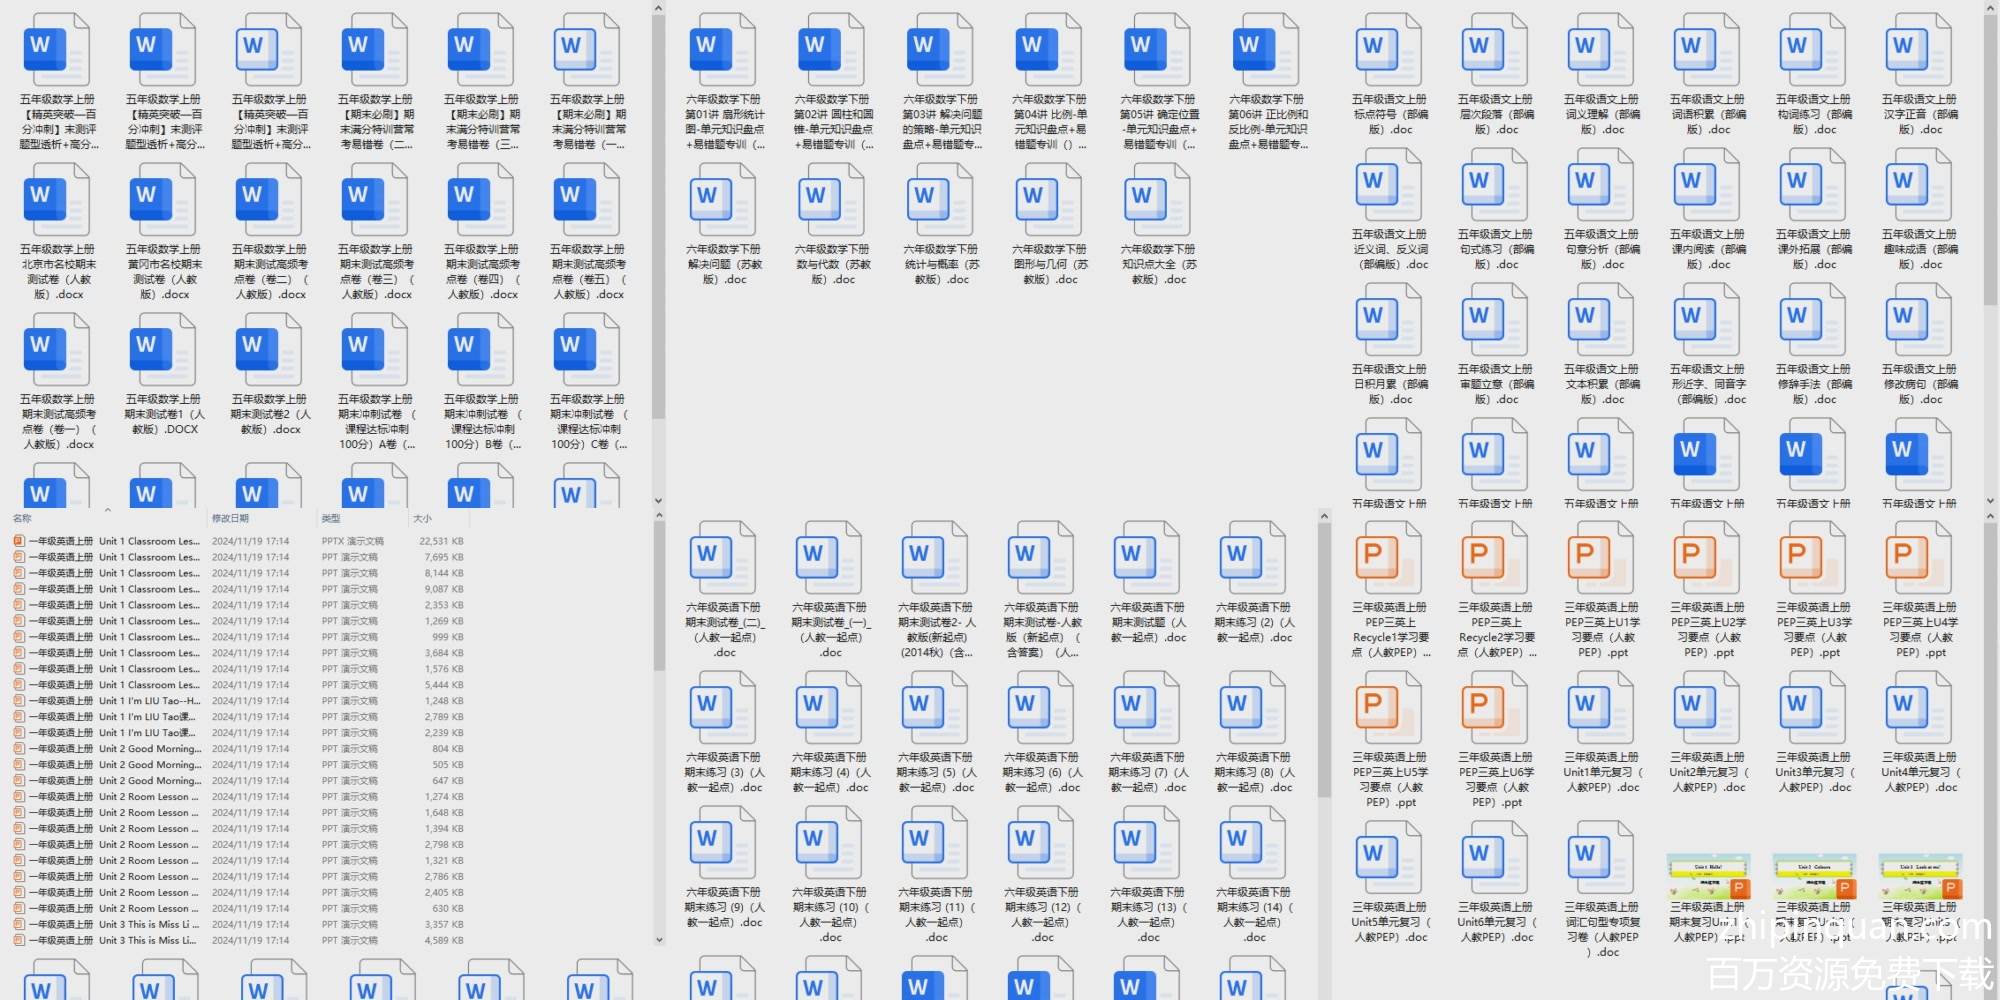Open 期末冲刺卷 B卷 Word document
2000x1000 pixels.
pyautogui.click(x=482, y=381)
